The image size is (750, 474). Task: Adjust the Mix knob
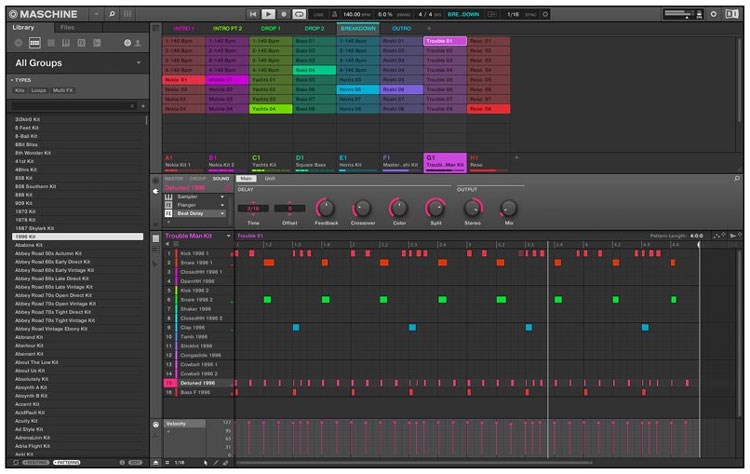(508, 208)
